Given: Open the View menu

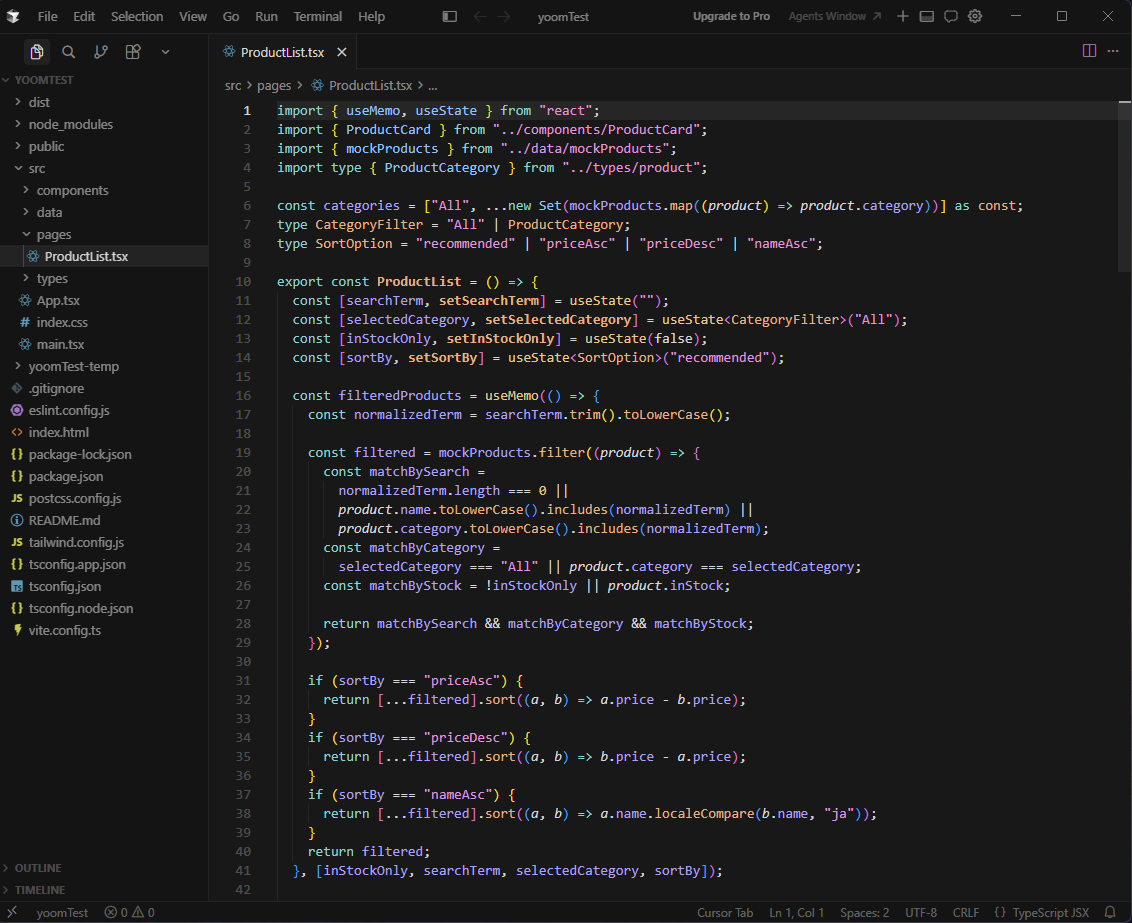Looking at the screenshot, I should pos(193,16).
